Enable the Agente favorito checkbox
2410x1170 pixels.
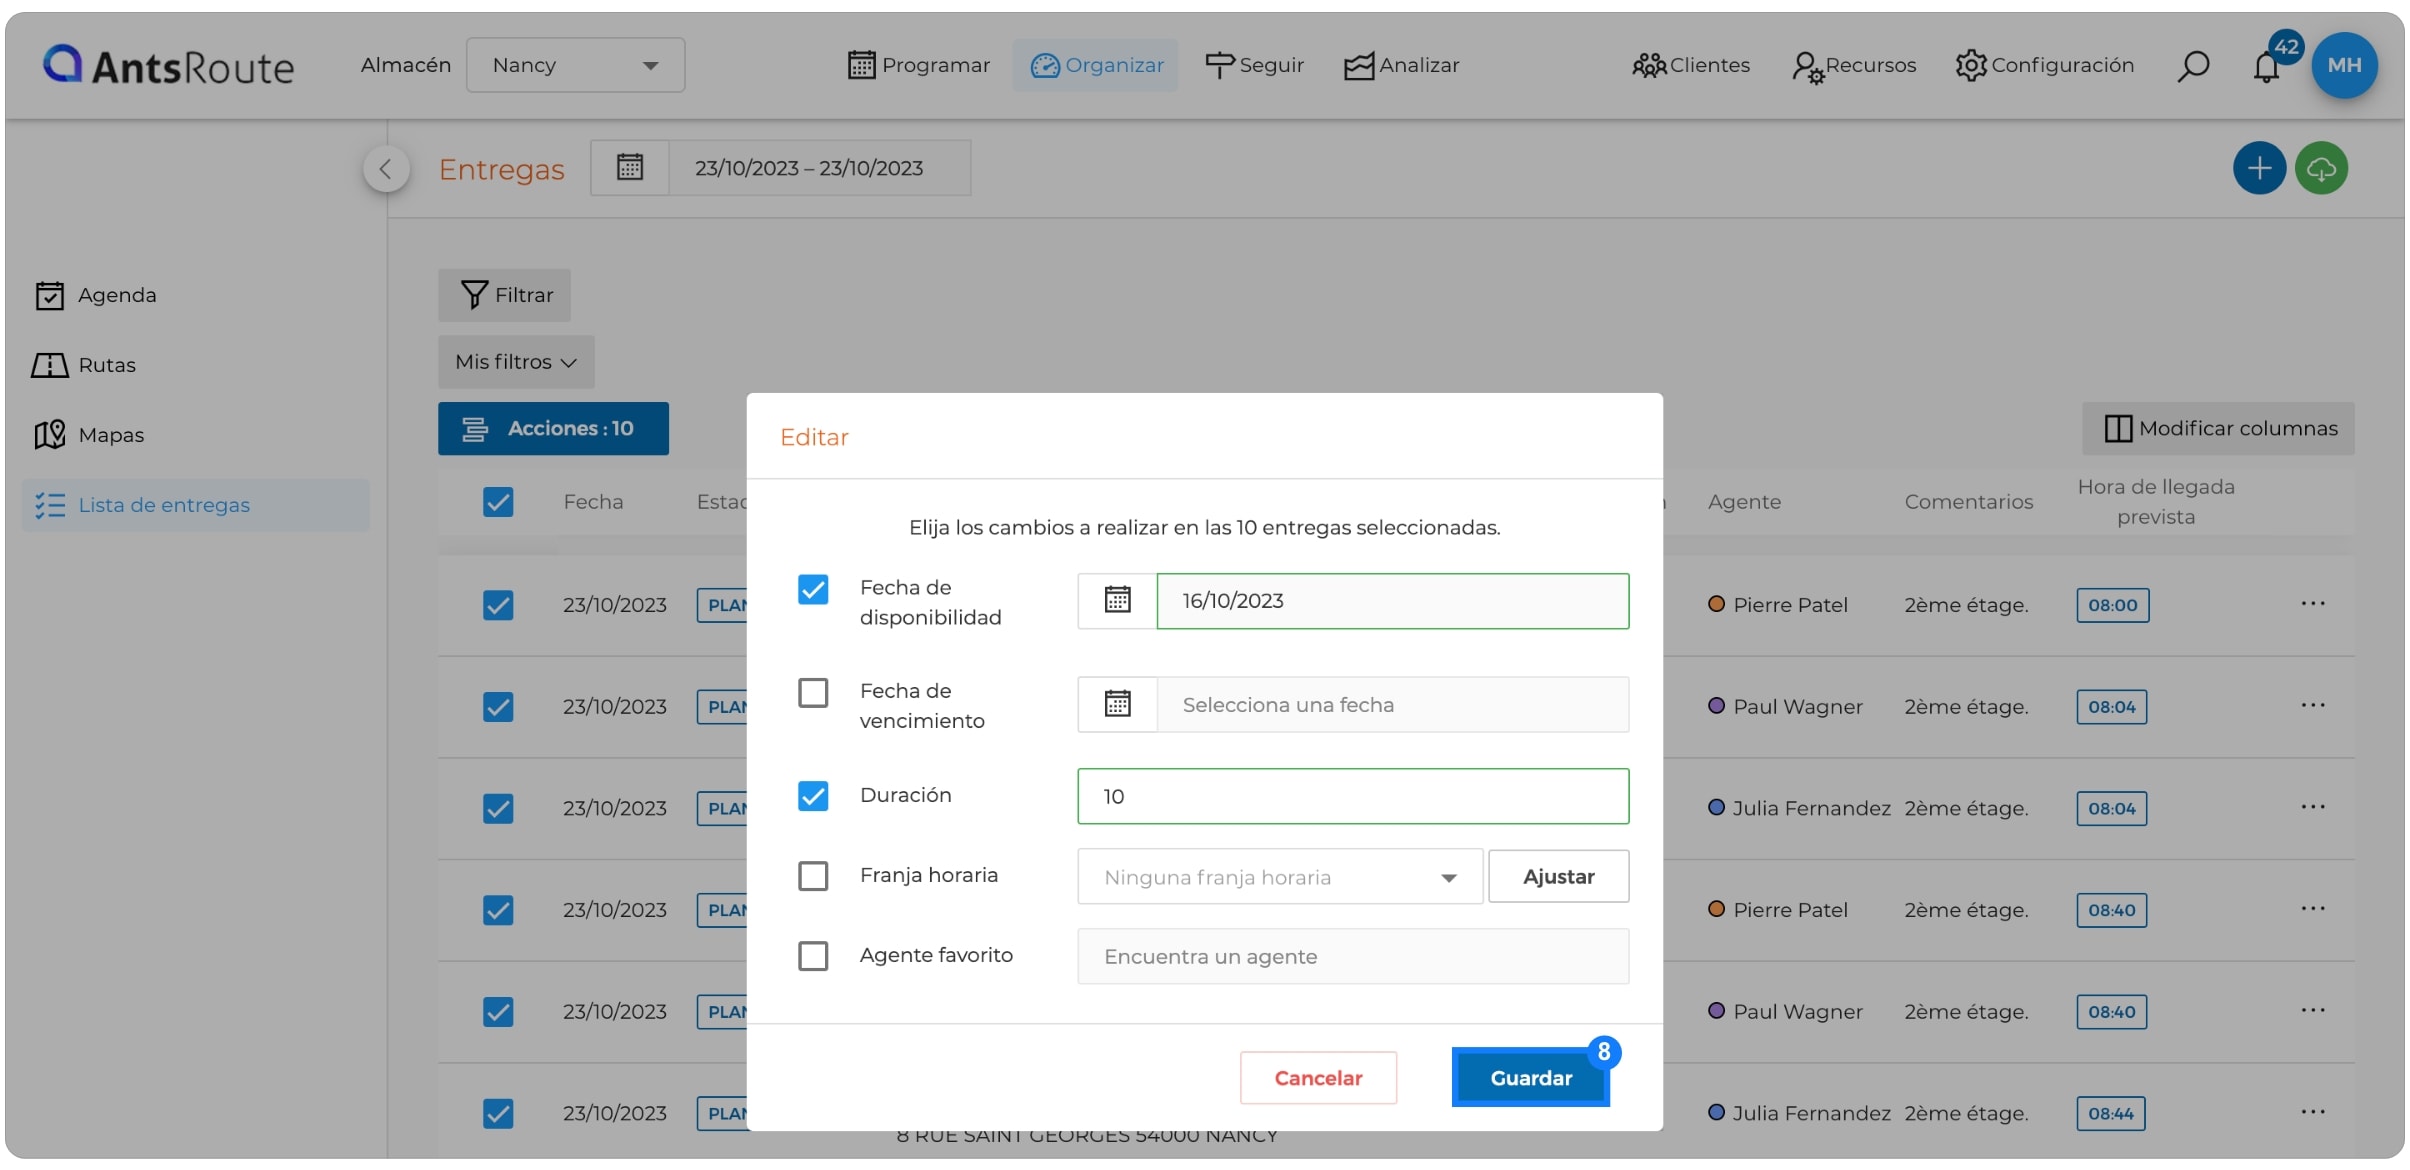point(813,956)
